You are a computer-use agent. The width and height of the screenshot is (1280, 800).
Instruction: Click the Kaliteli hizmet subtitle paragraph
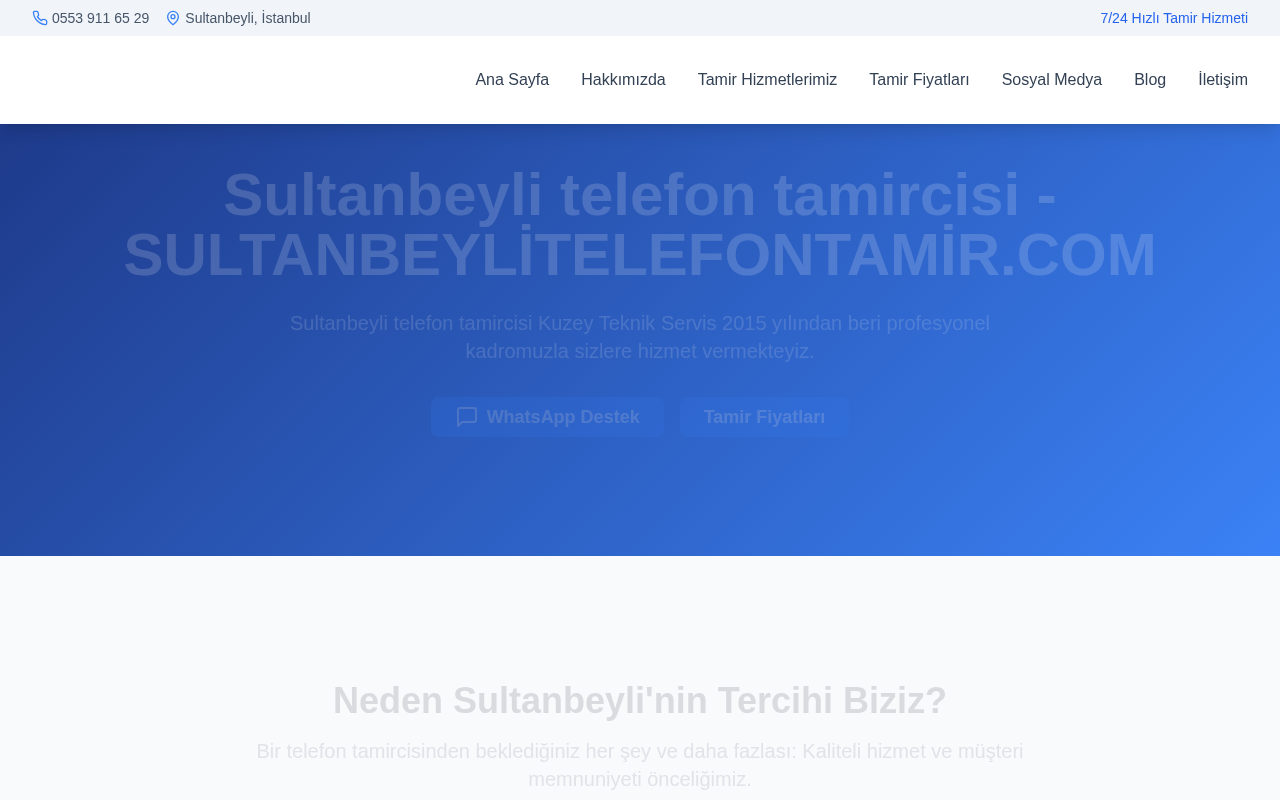640,765
